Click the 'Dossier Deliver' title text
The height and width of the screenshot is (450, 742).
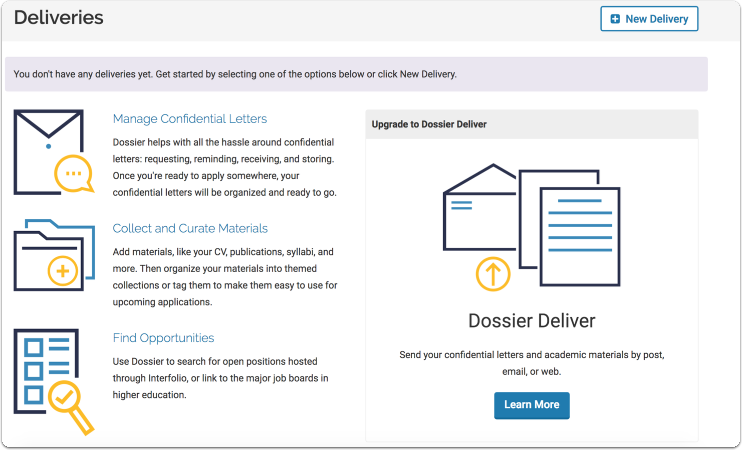[531, 321]
